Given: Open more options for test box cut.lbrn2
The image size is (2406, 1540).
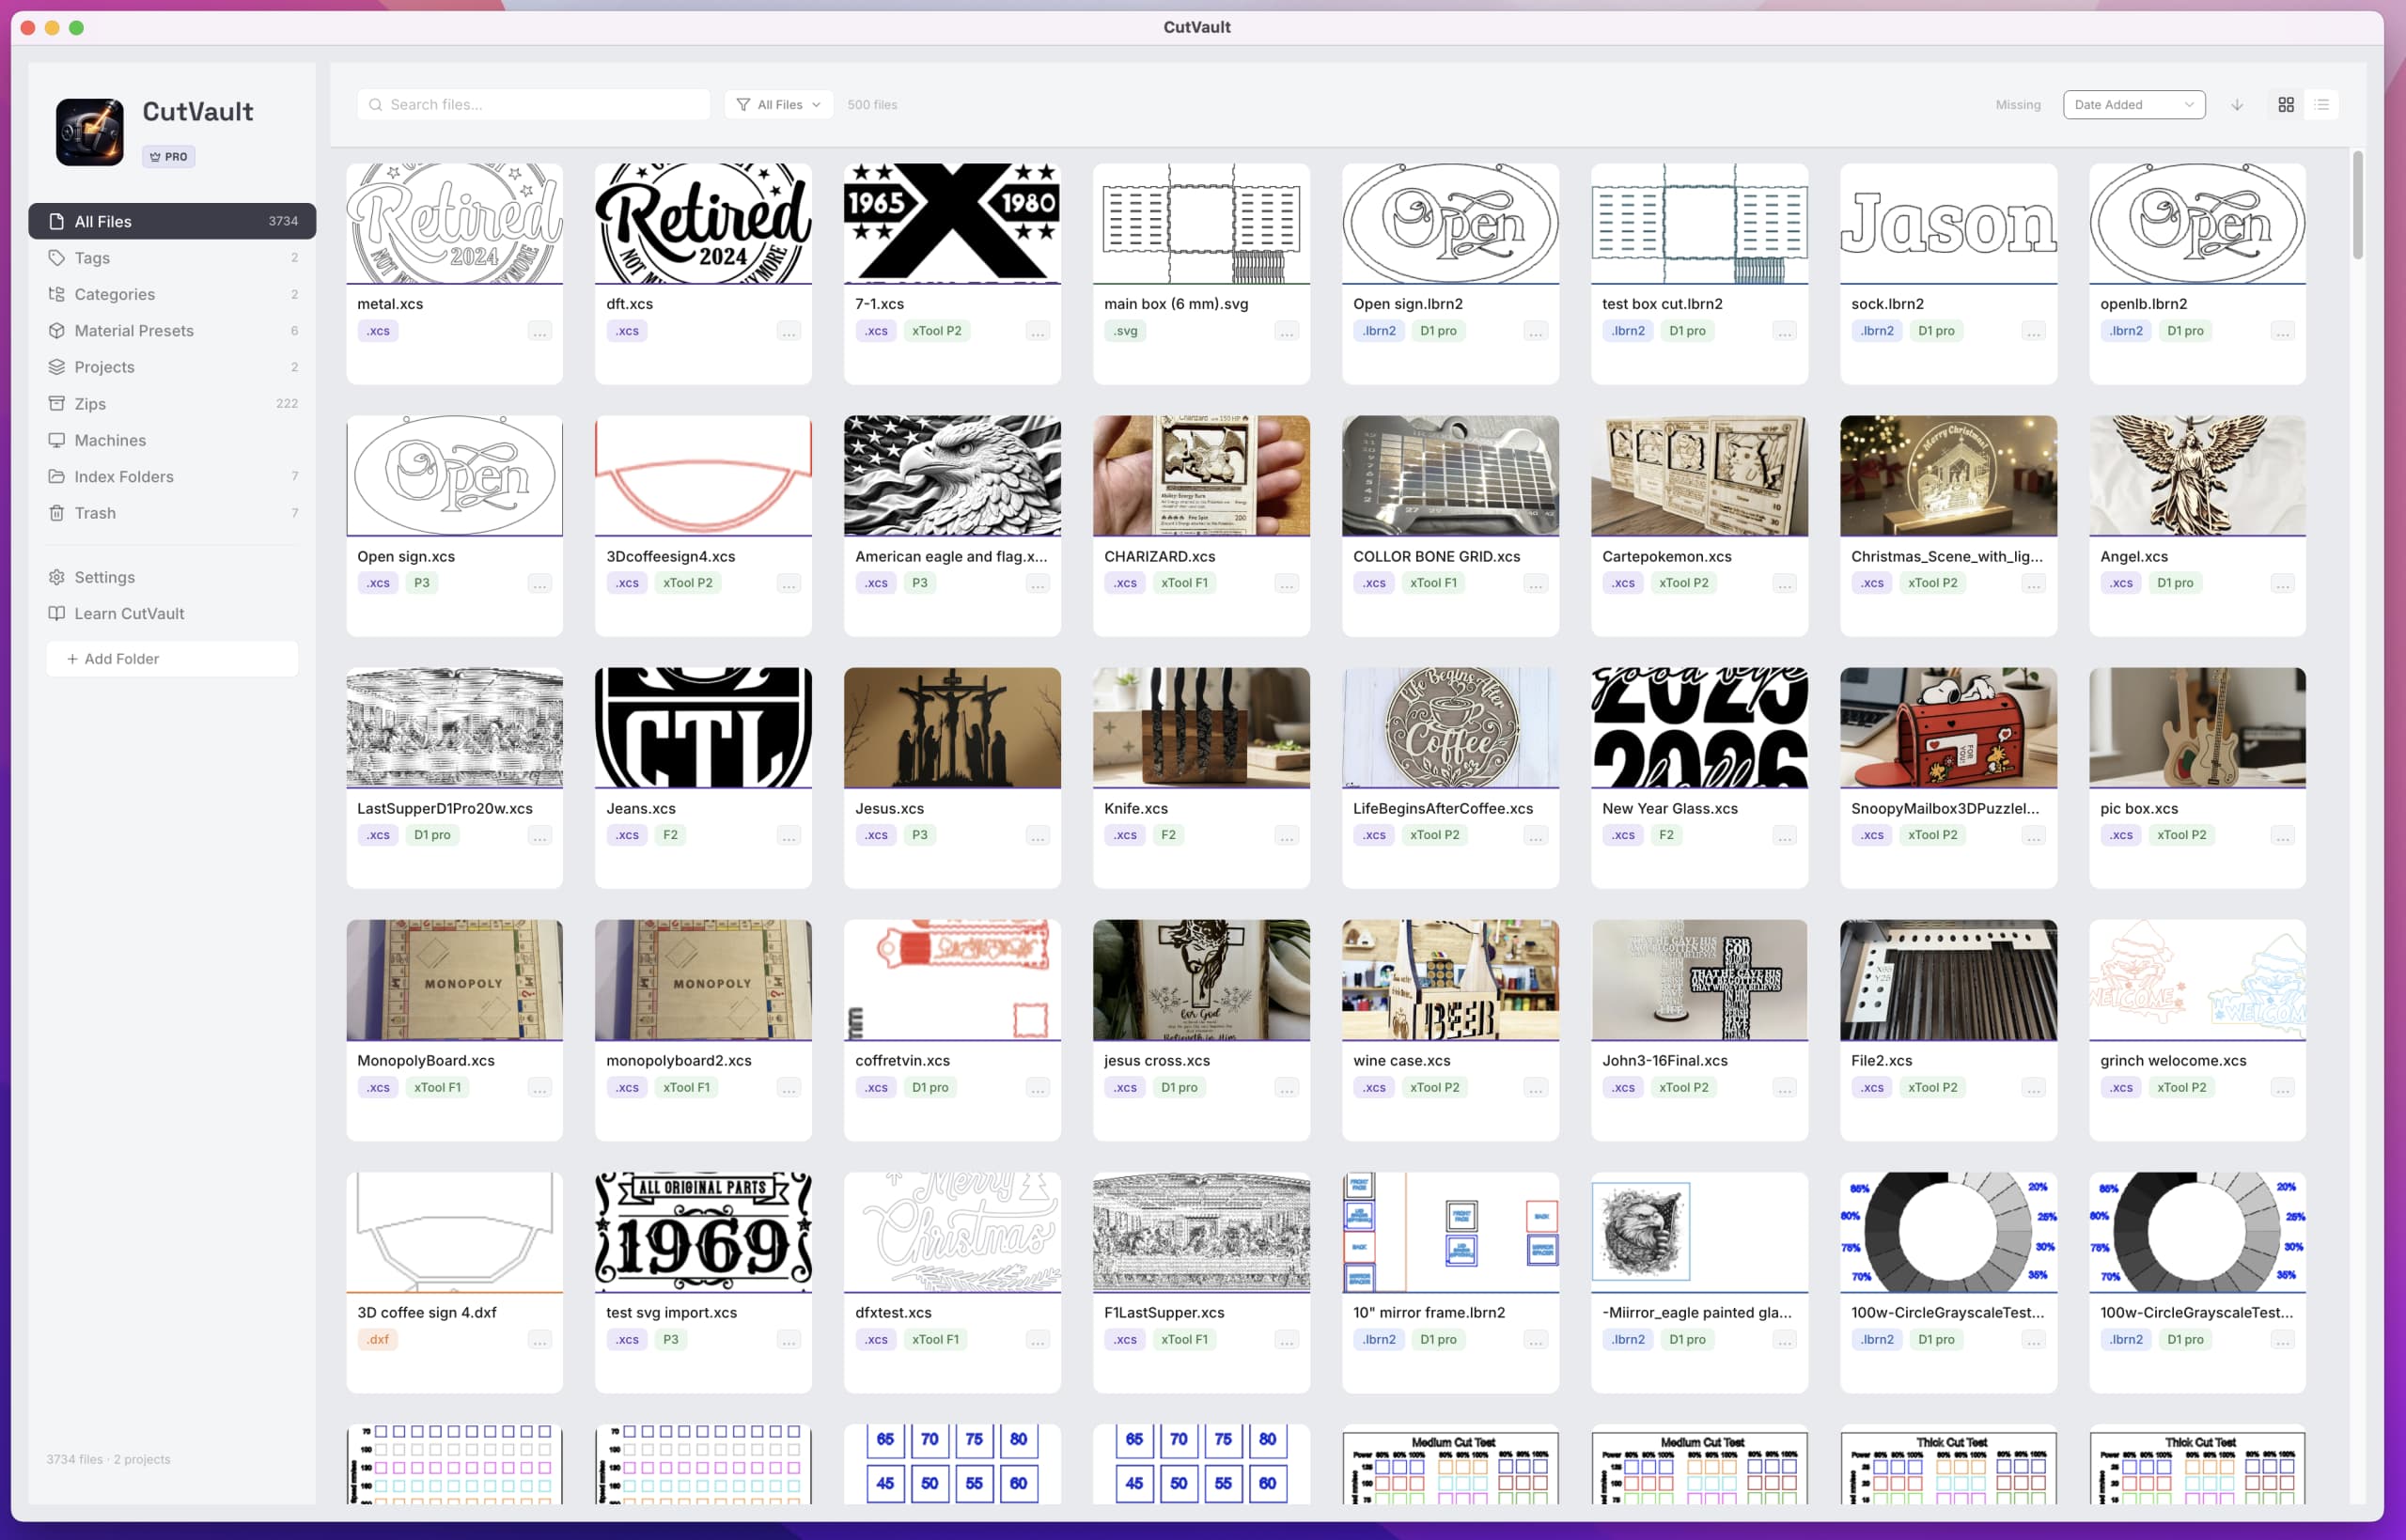Looking at the screenshot, I should click(1785, 331).
